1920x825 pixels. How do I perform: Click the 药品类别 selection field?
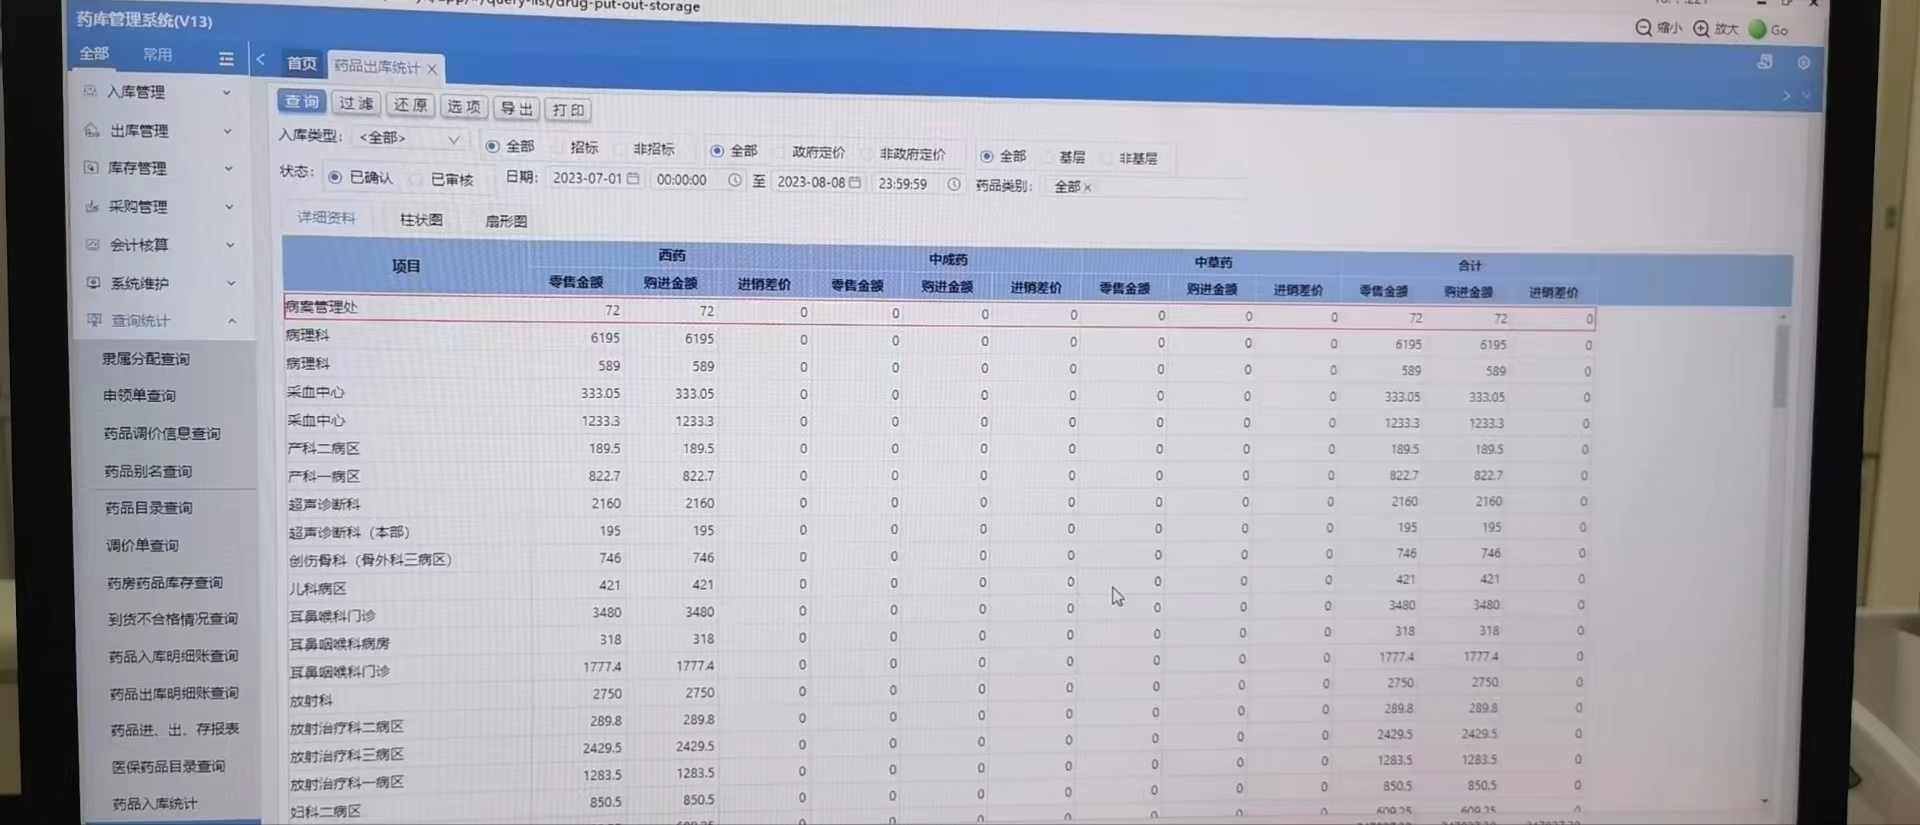pyautogui.click(x=1146, y=187)
